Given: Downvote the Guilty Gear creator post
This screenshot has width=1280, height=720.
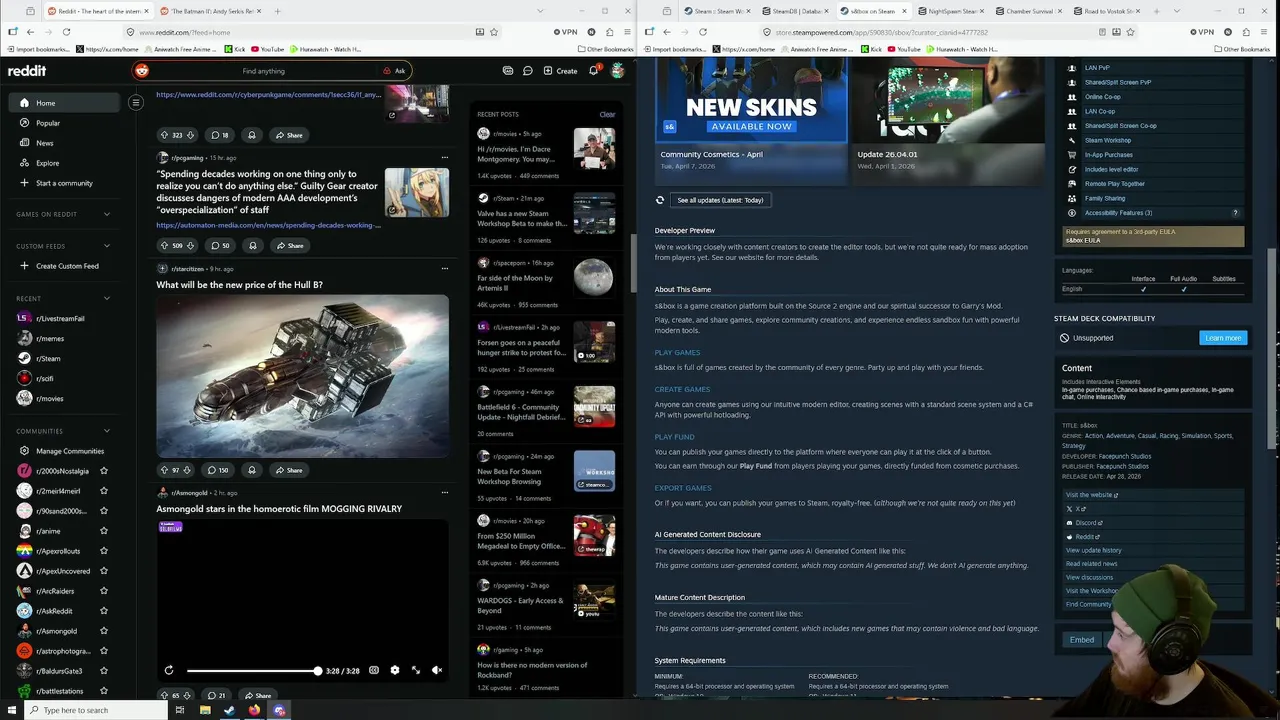Looking at the screenshot, I should [x=192, y=245].
